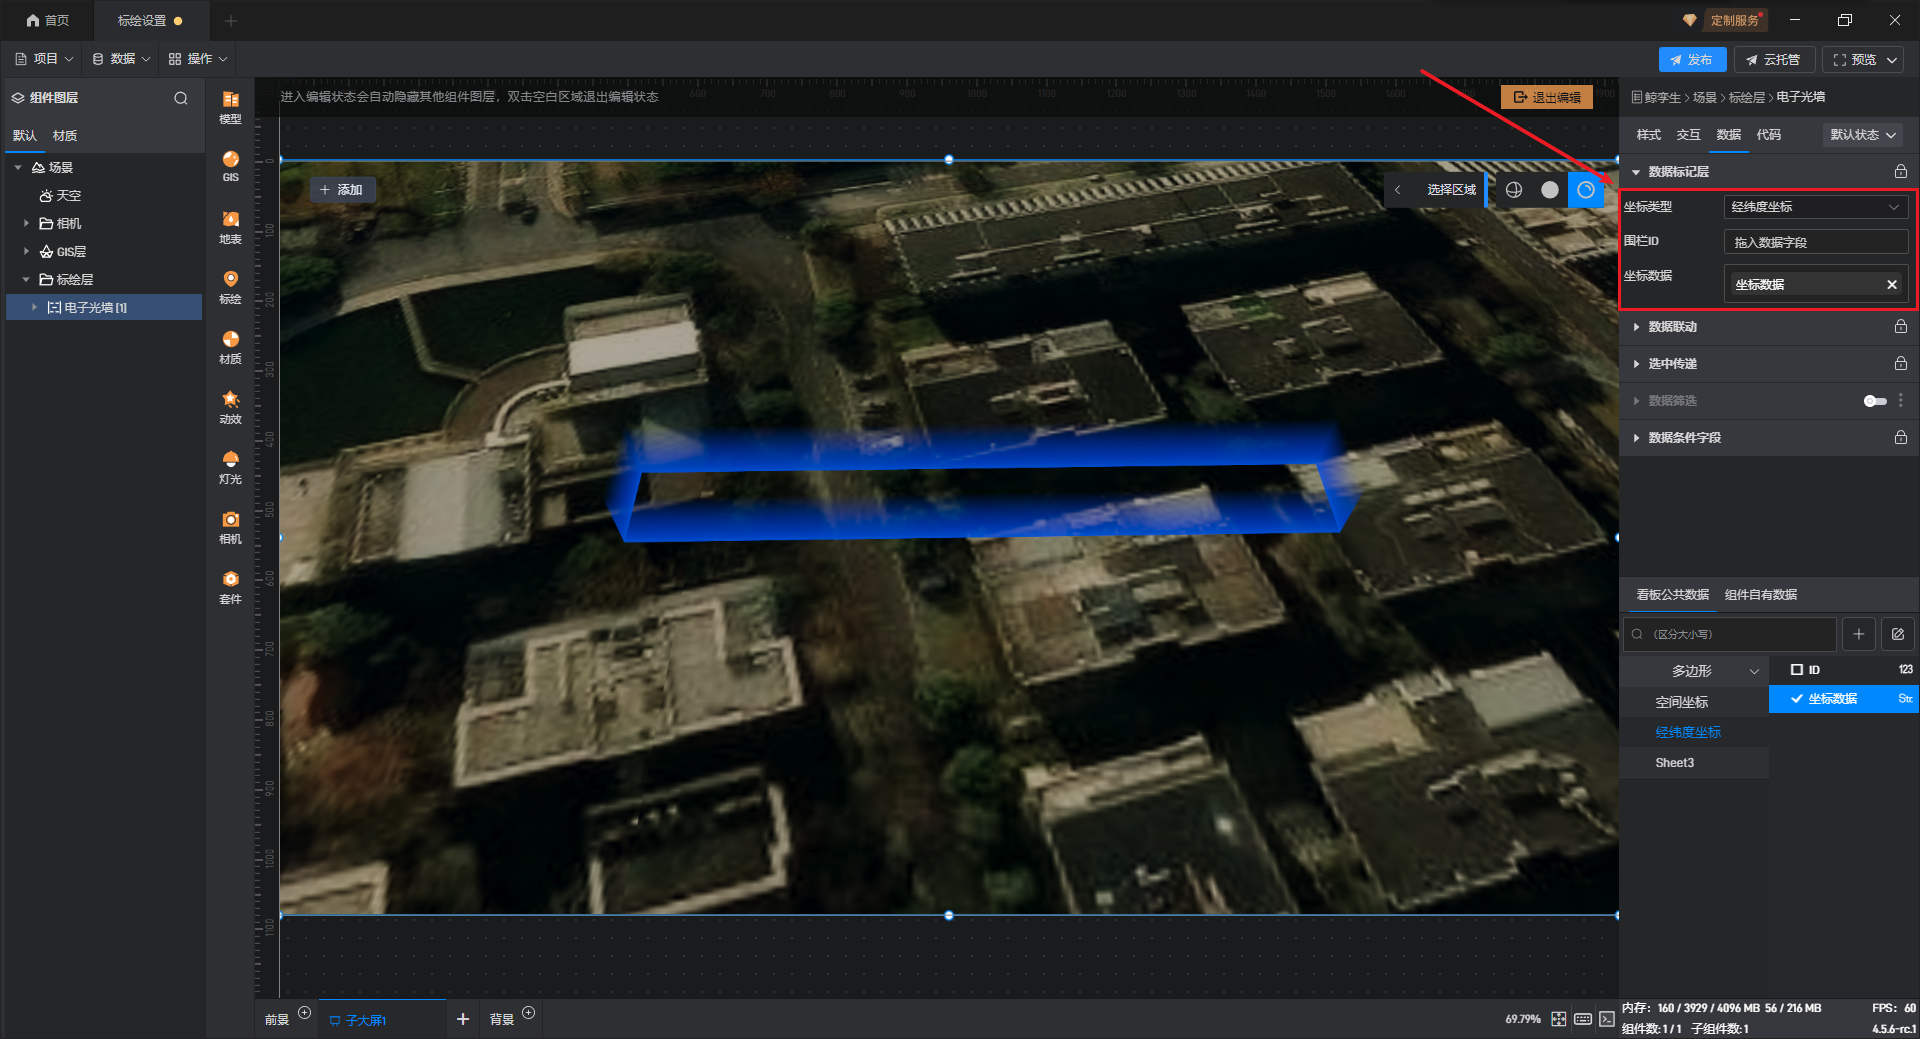Uncheck the 坐标数据 field row
Viewport: 1920px width, 1039px height.
click(x=1843, y=699)
